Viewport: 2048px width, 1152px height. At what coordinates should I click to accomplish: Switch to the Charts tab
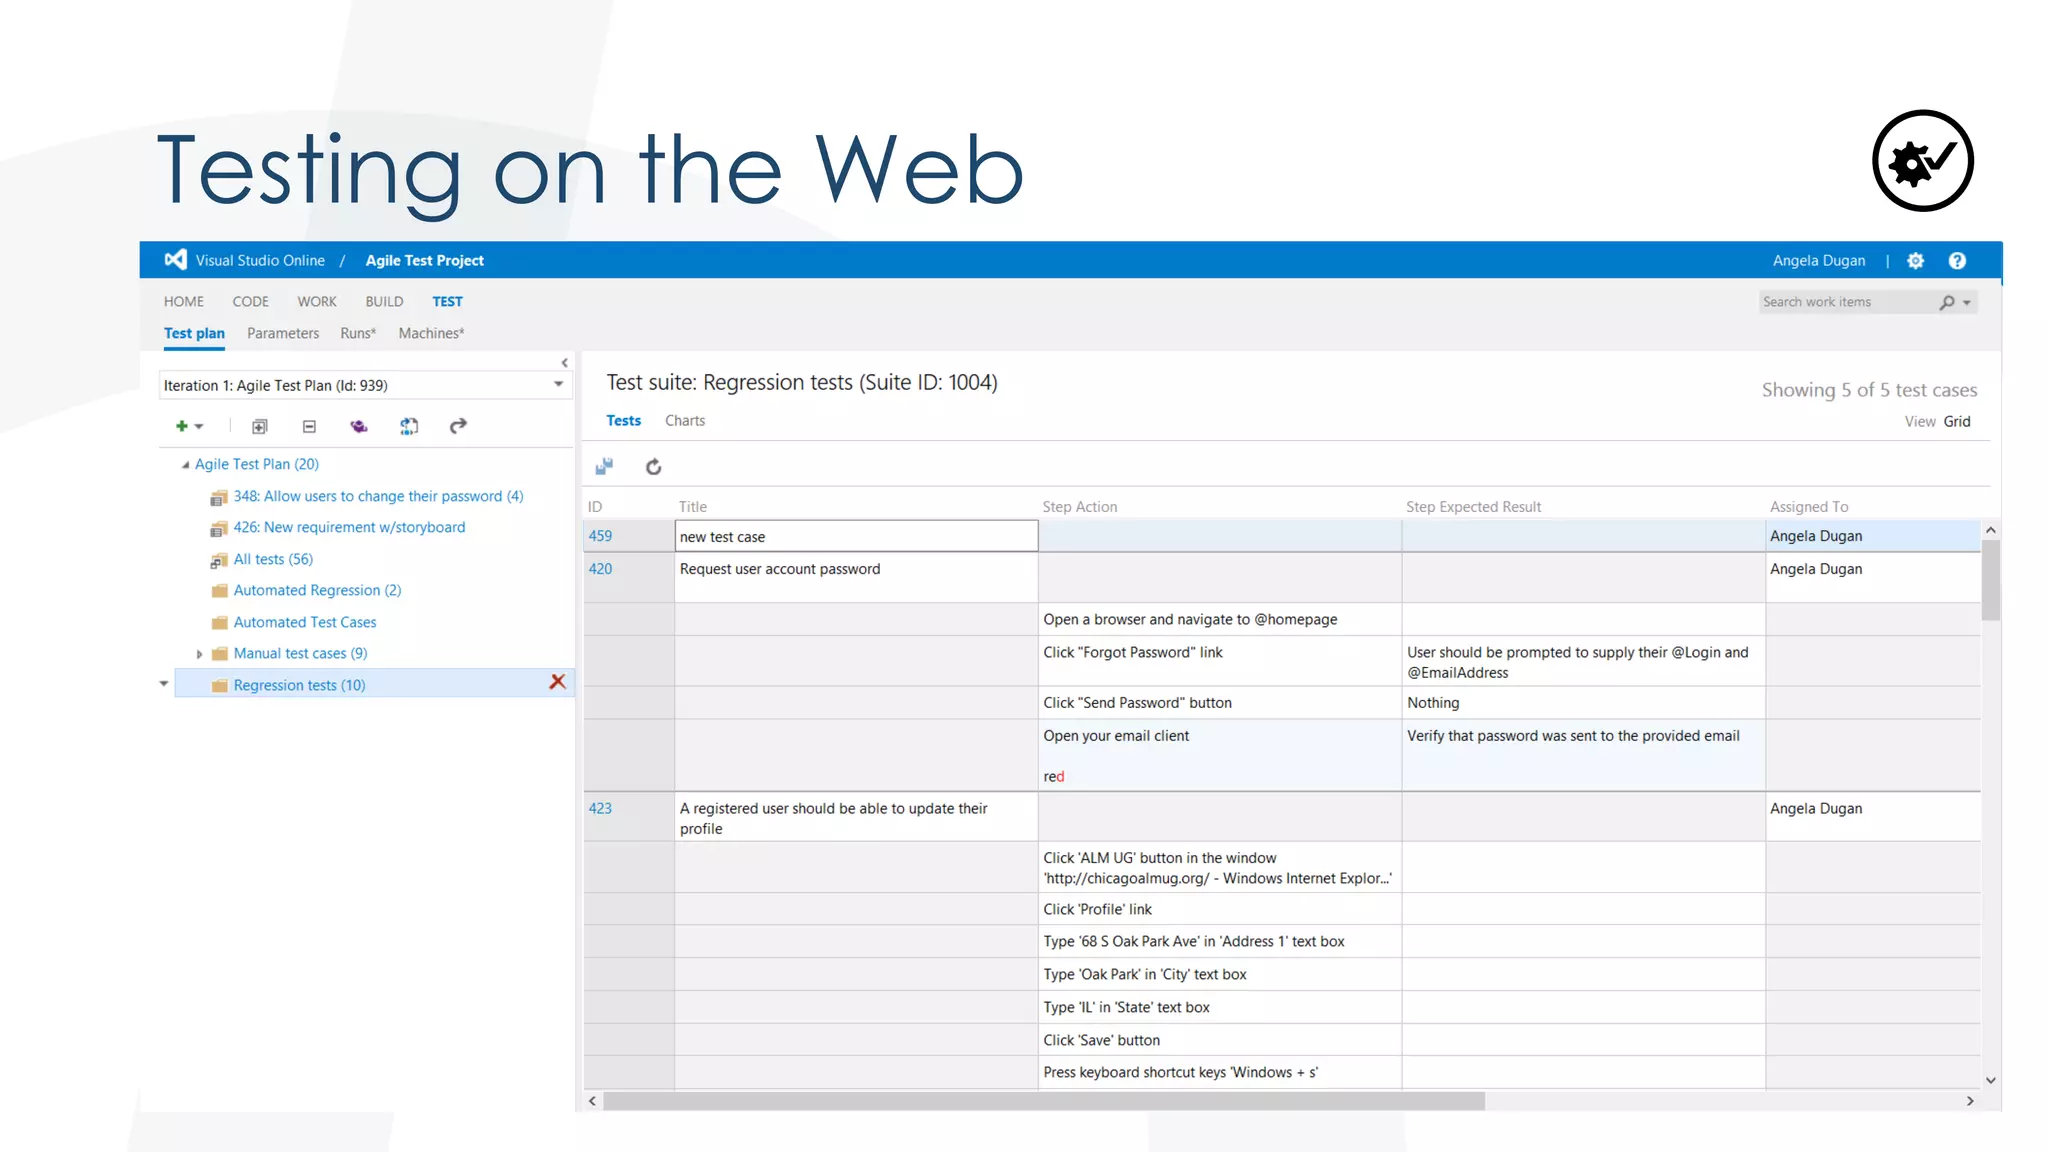pyautogui.click(x=685, y=421)
